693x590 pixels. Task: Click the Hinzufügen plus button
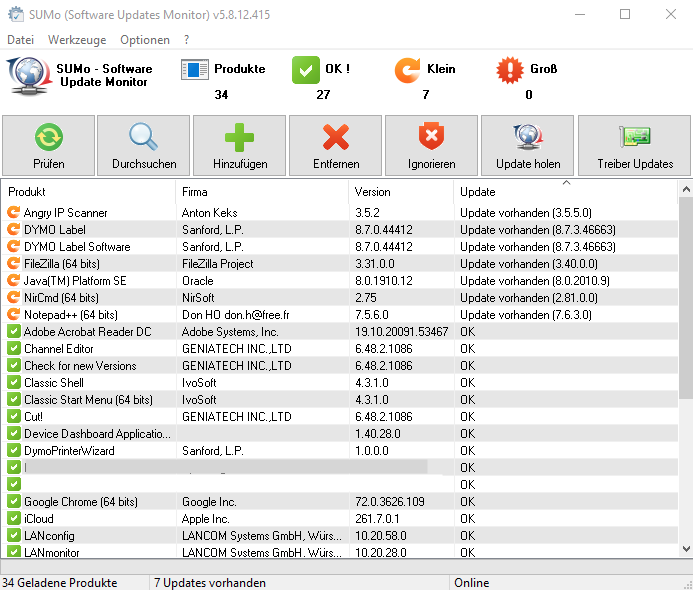coord(240,146)
